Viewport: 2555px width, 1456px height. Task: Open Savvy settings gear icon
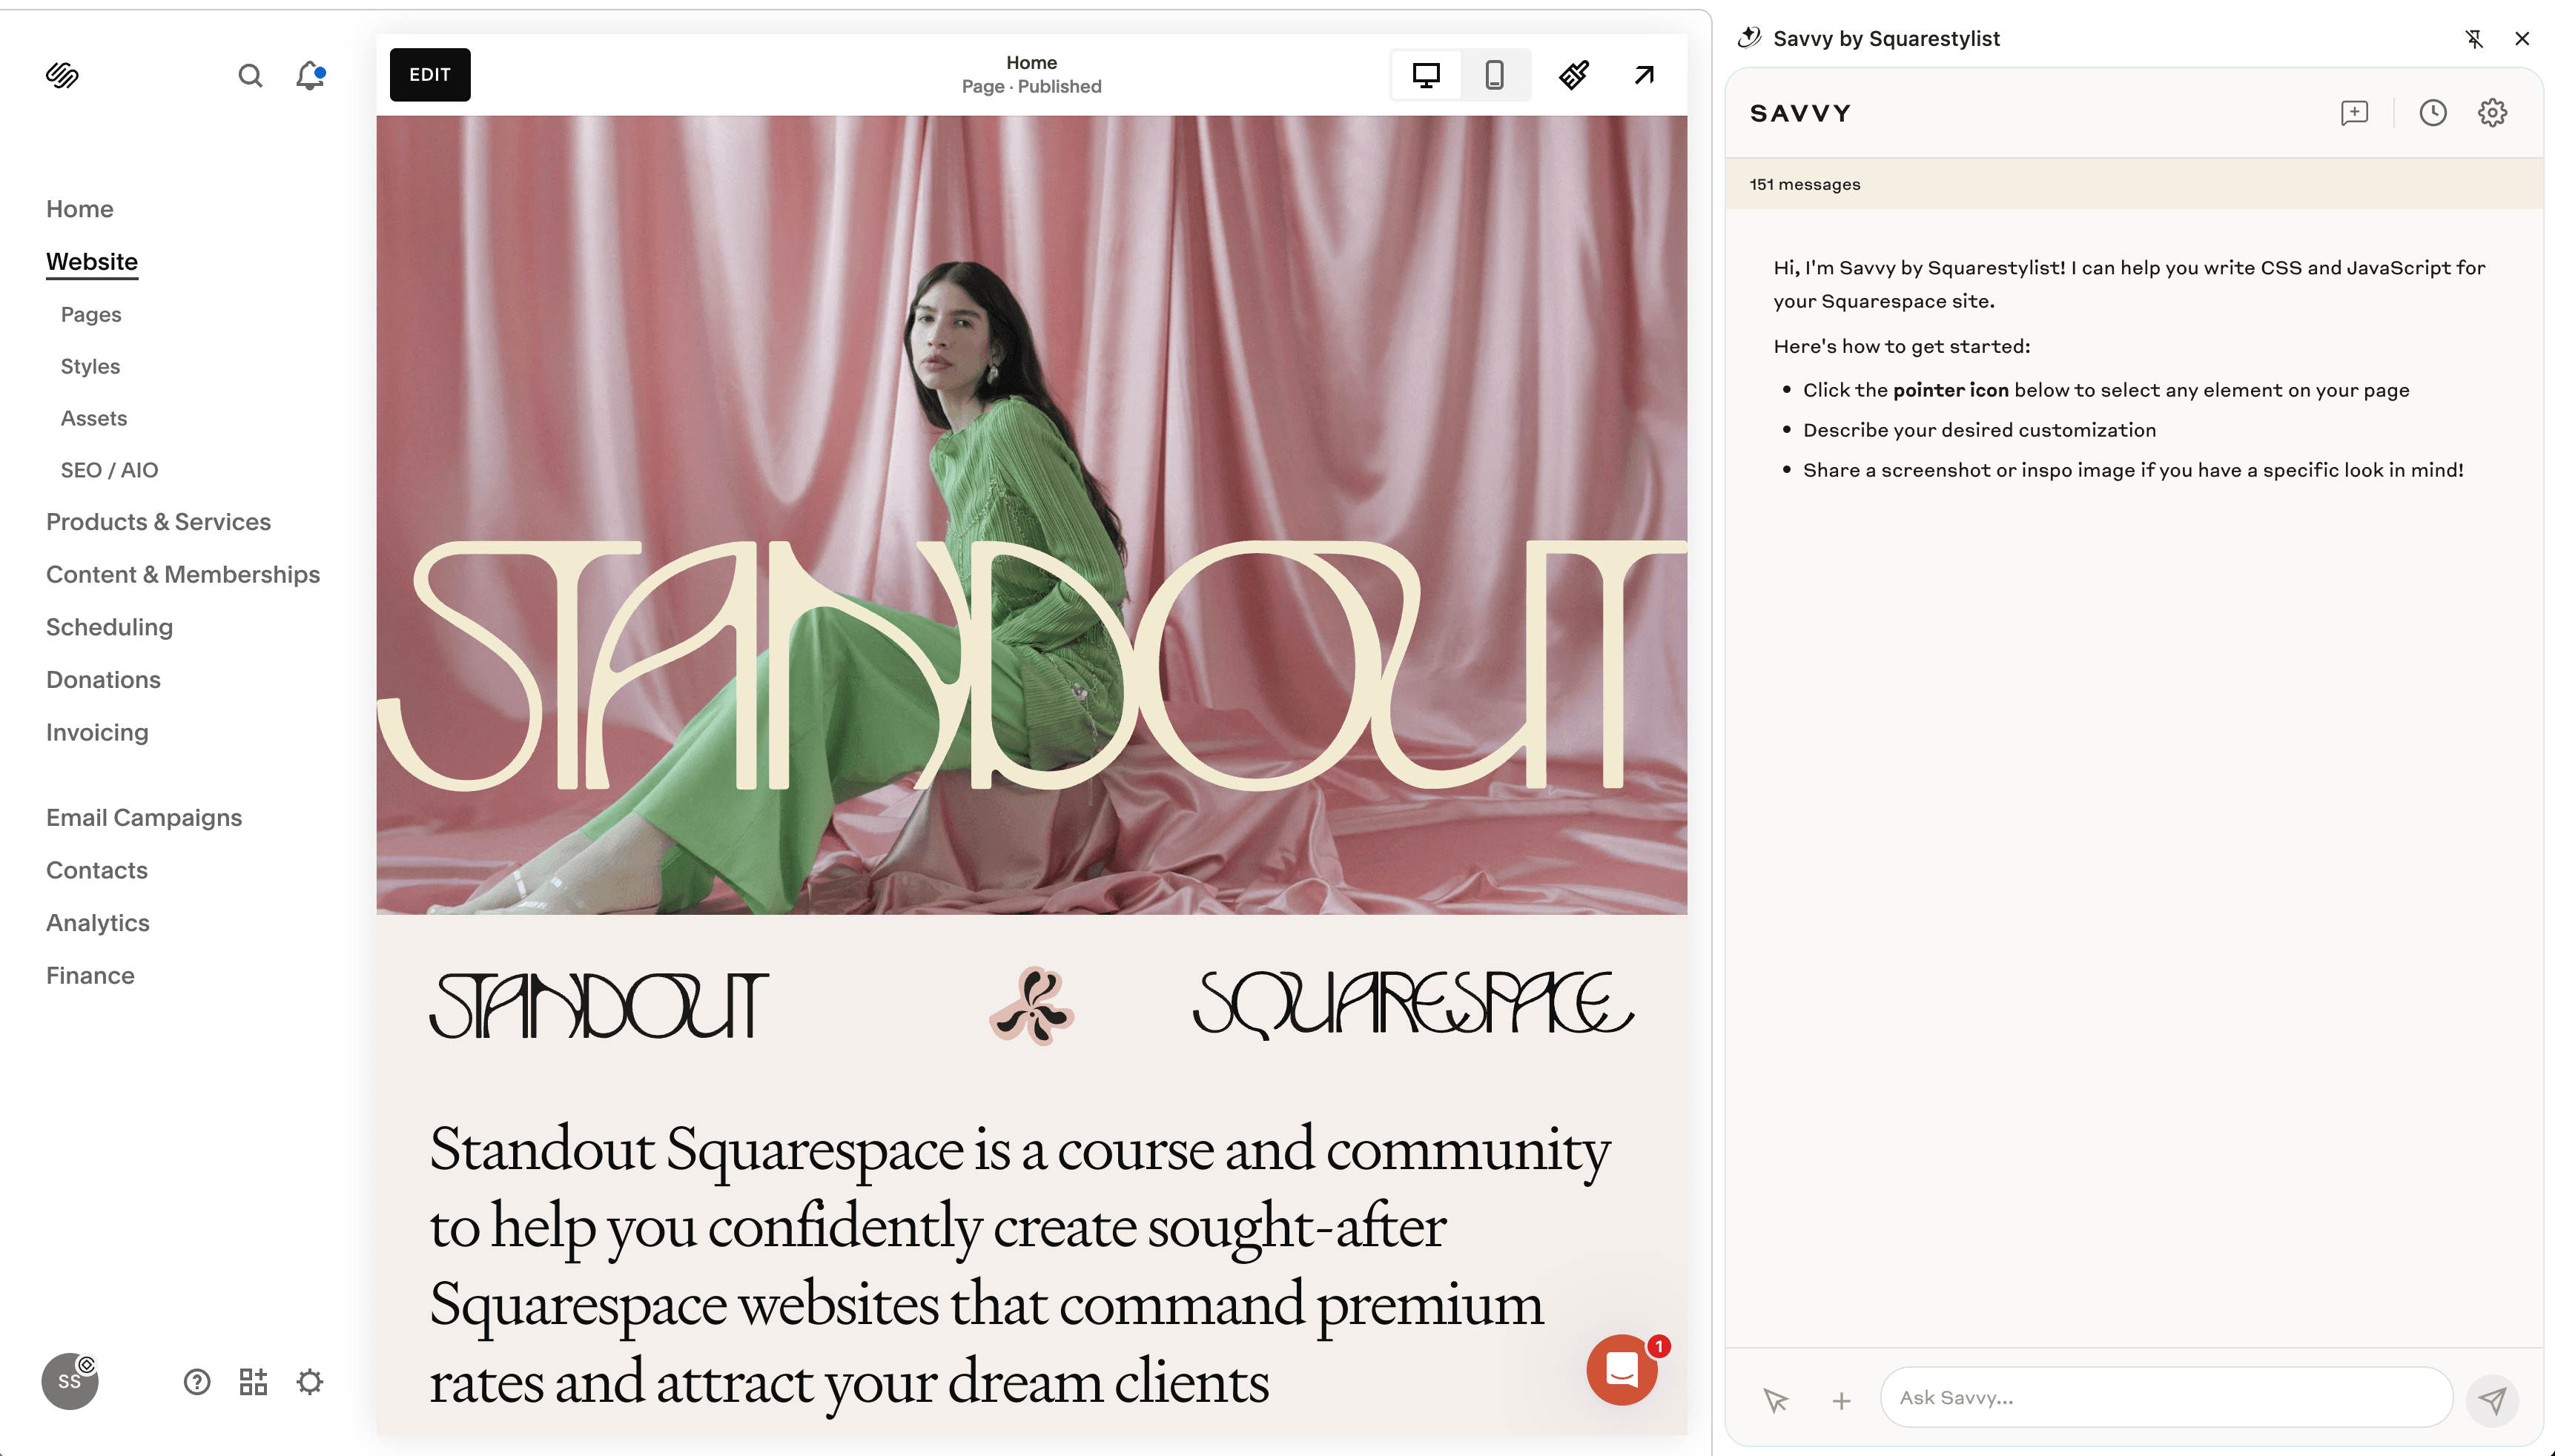click(x=2492, y=112)
